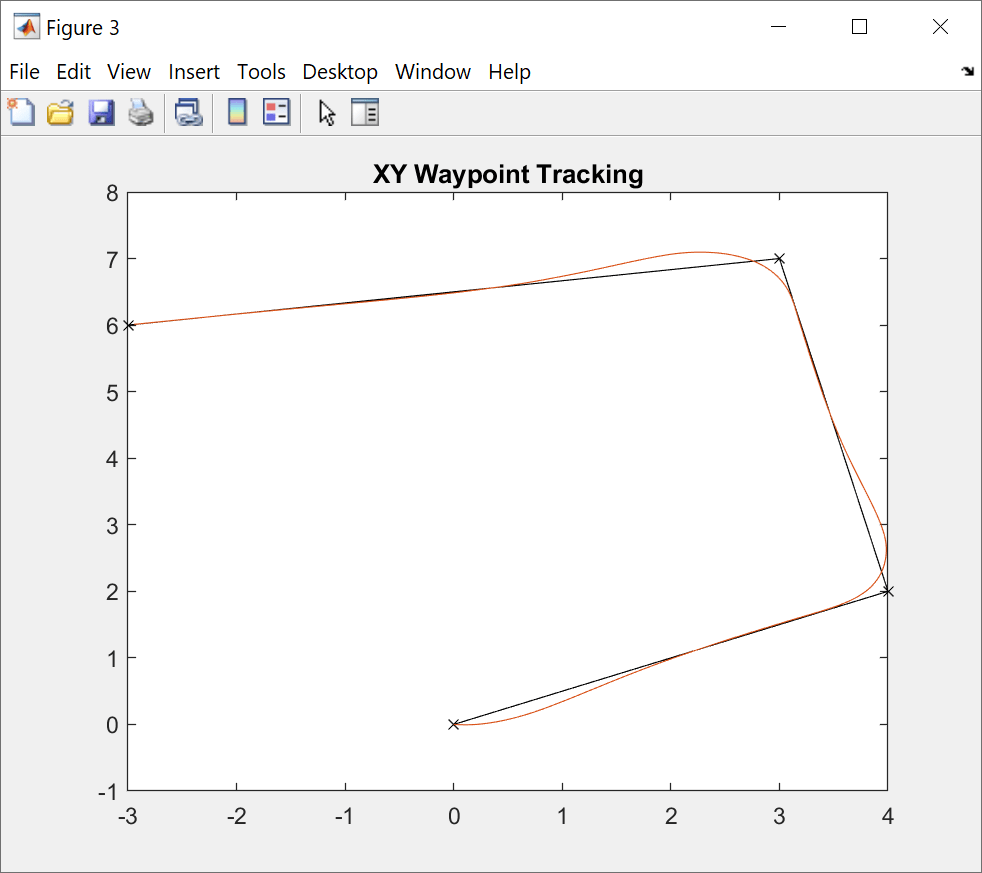Dock the figure using the corner arrow
This screenshot has height=873, width=982.
coord(967,72)
